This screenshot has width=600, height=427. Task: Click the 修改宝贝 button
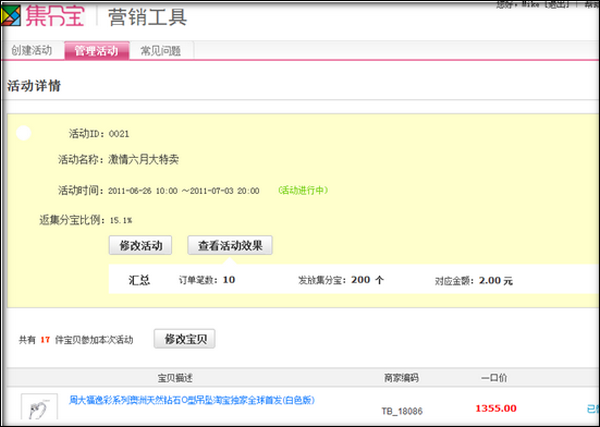pos(184,339)
